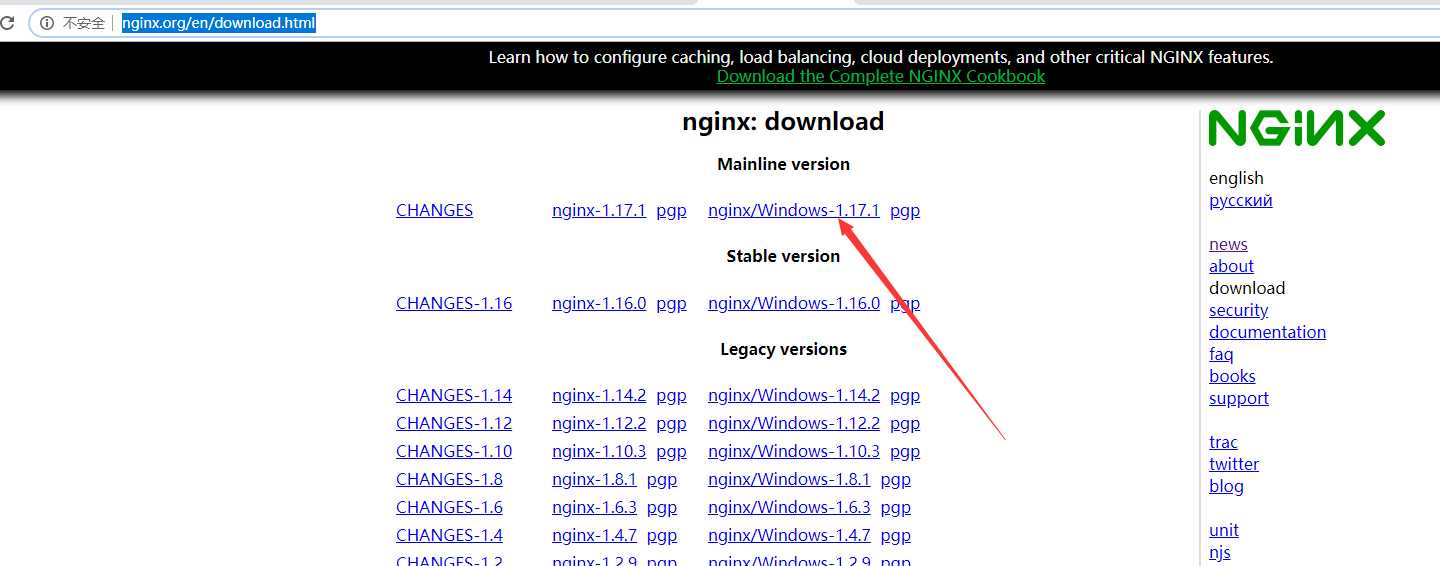Open pgp link beside nginx-1.8.1
The width and height of the screenshot is (1440, 566).
pyautogui.click(x=662, y=479)
